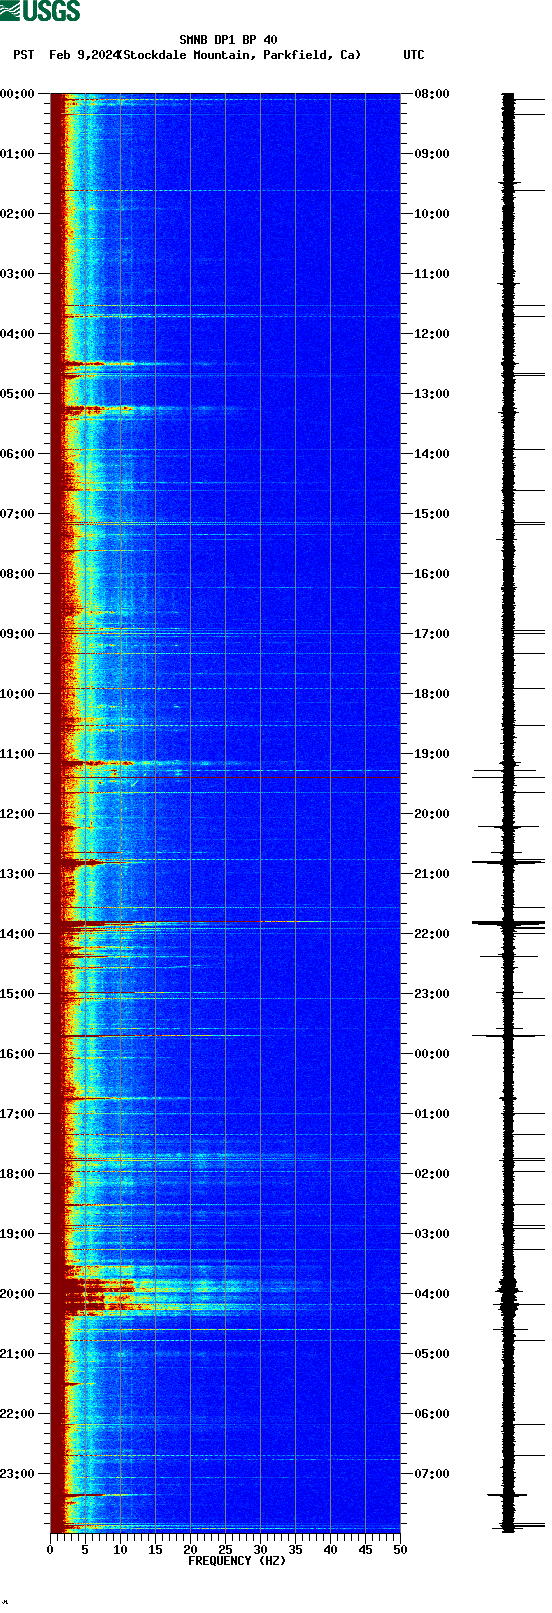Click the 04:00 PST time label
The height and width of the screenshot is (1613, 552).
click(x=18, y=334)
